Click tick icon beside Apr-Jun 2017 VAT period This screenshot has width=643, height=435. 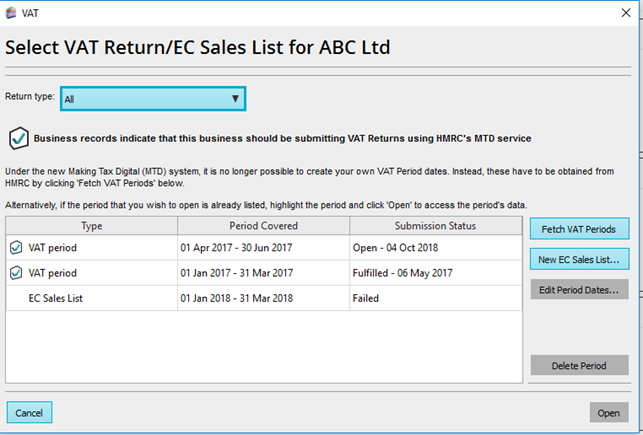[15, 247]
